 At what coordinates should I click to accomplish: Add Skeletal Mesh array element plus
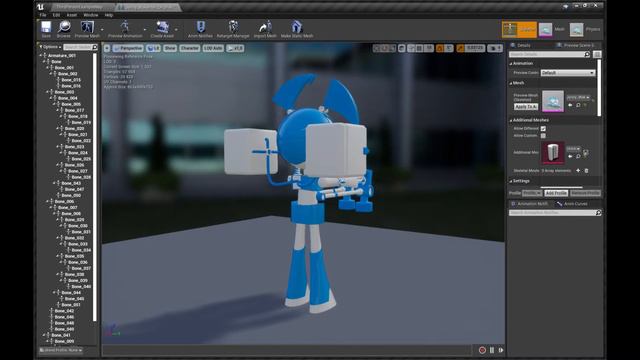[x=578, y=171]
